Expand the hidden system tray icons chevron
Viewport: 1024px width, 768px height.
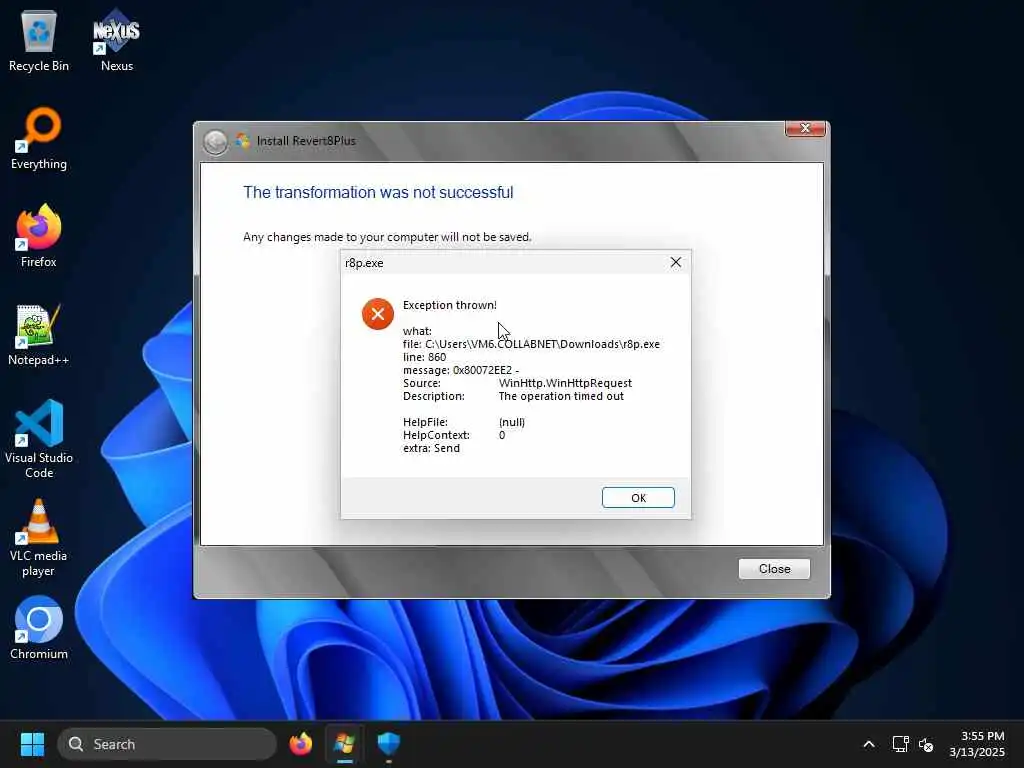click(869, 744)
